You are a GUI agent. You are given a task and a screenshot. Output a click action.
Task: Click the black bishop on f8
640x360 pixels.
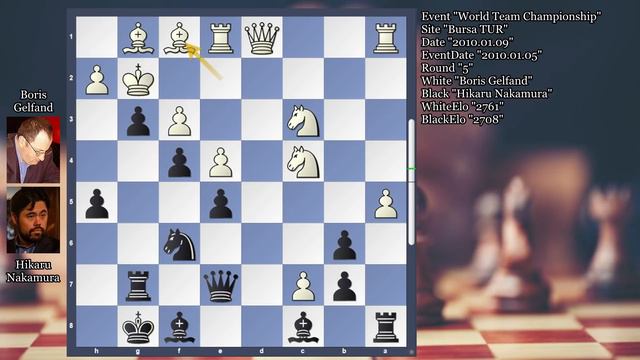coord(179,327)
